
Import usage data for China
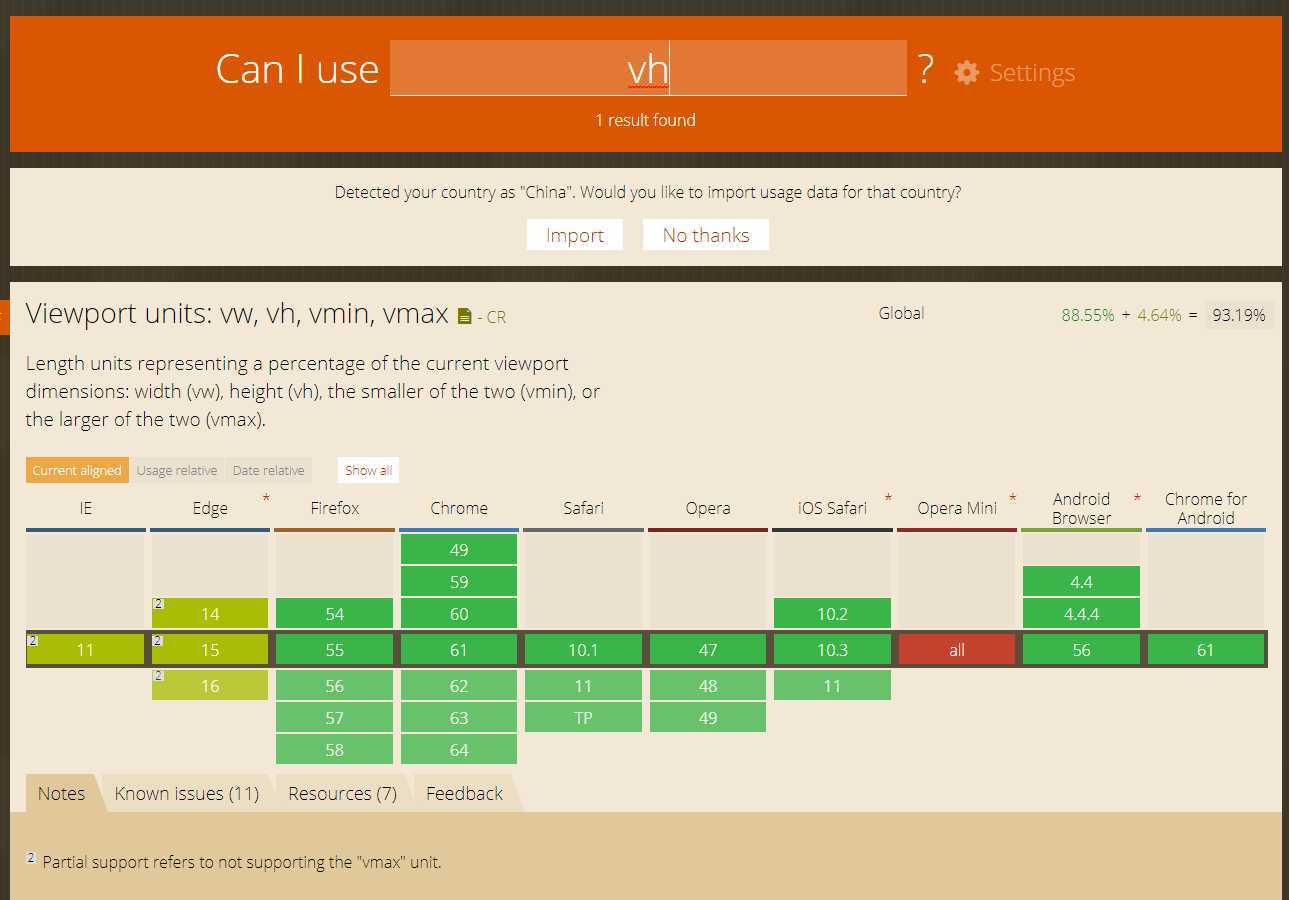[x=575, y=235]
